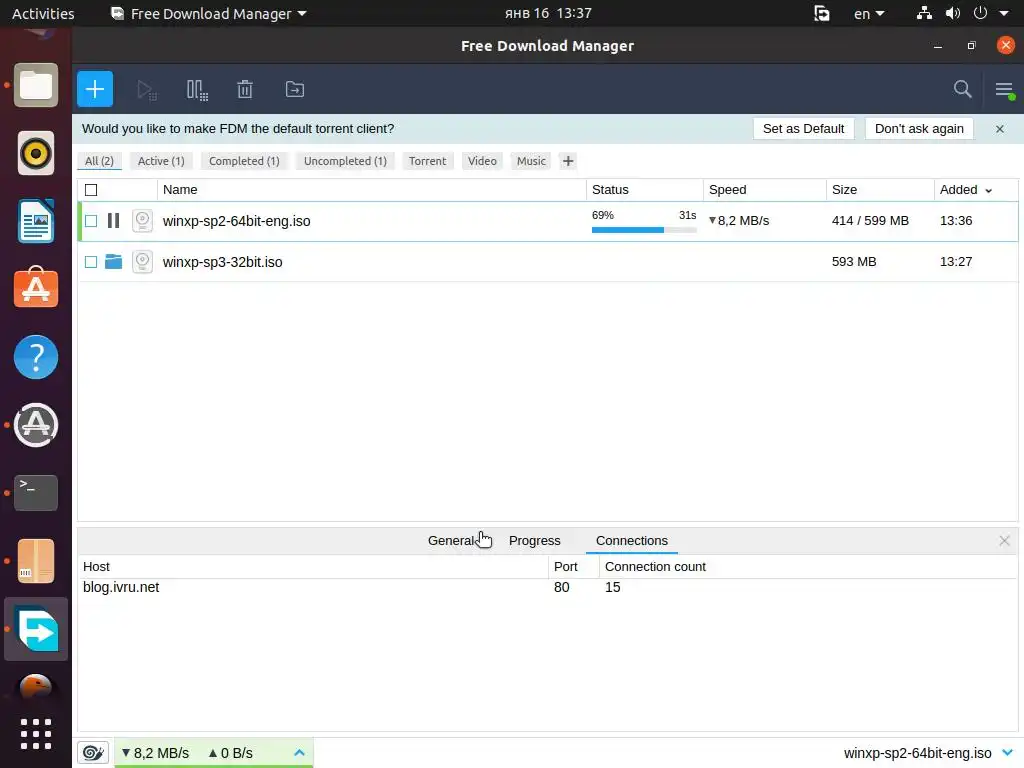Open the search magnifier icon
Screen dimensions: 1024x768
(962, 89)
